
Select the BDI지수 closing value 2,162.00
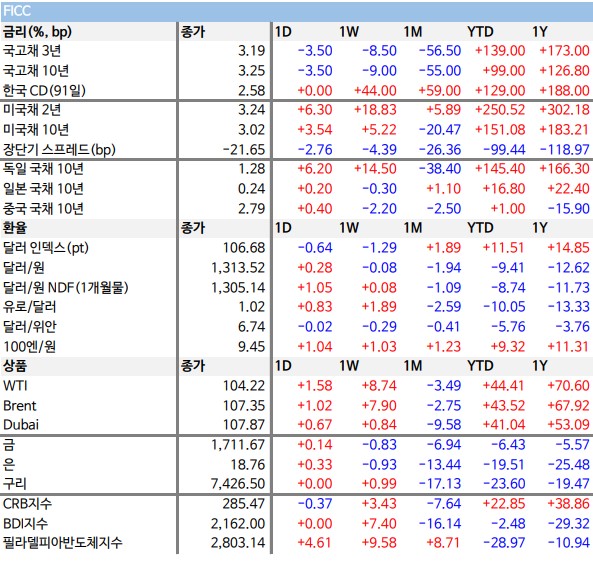238,524
